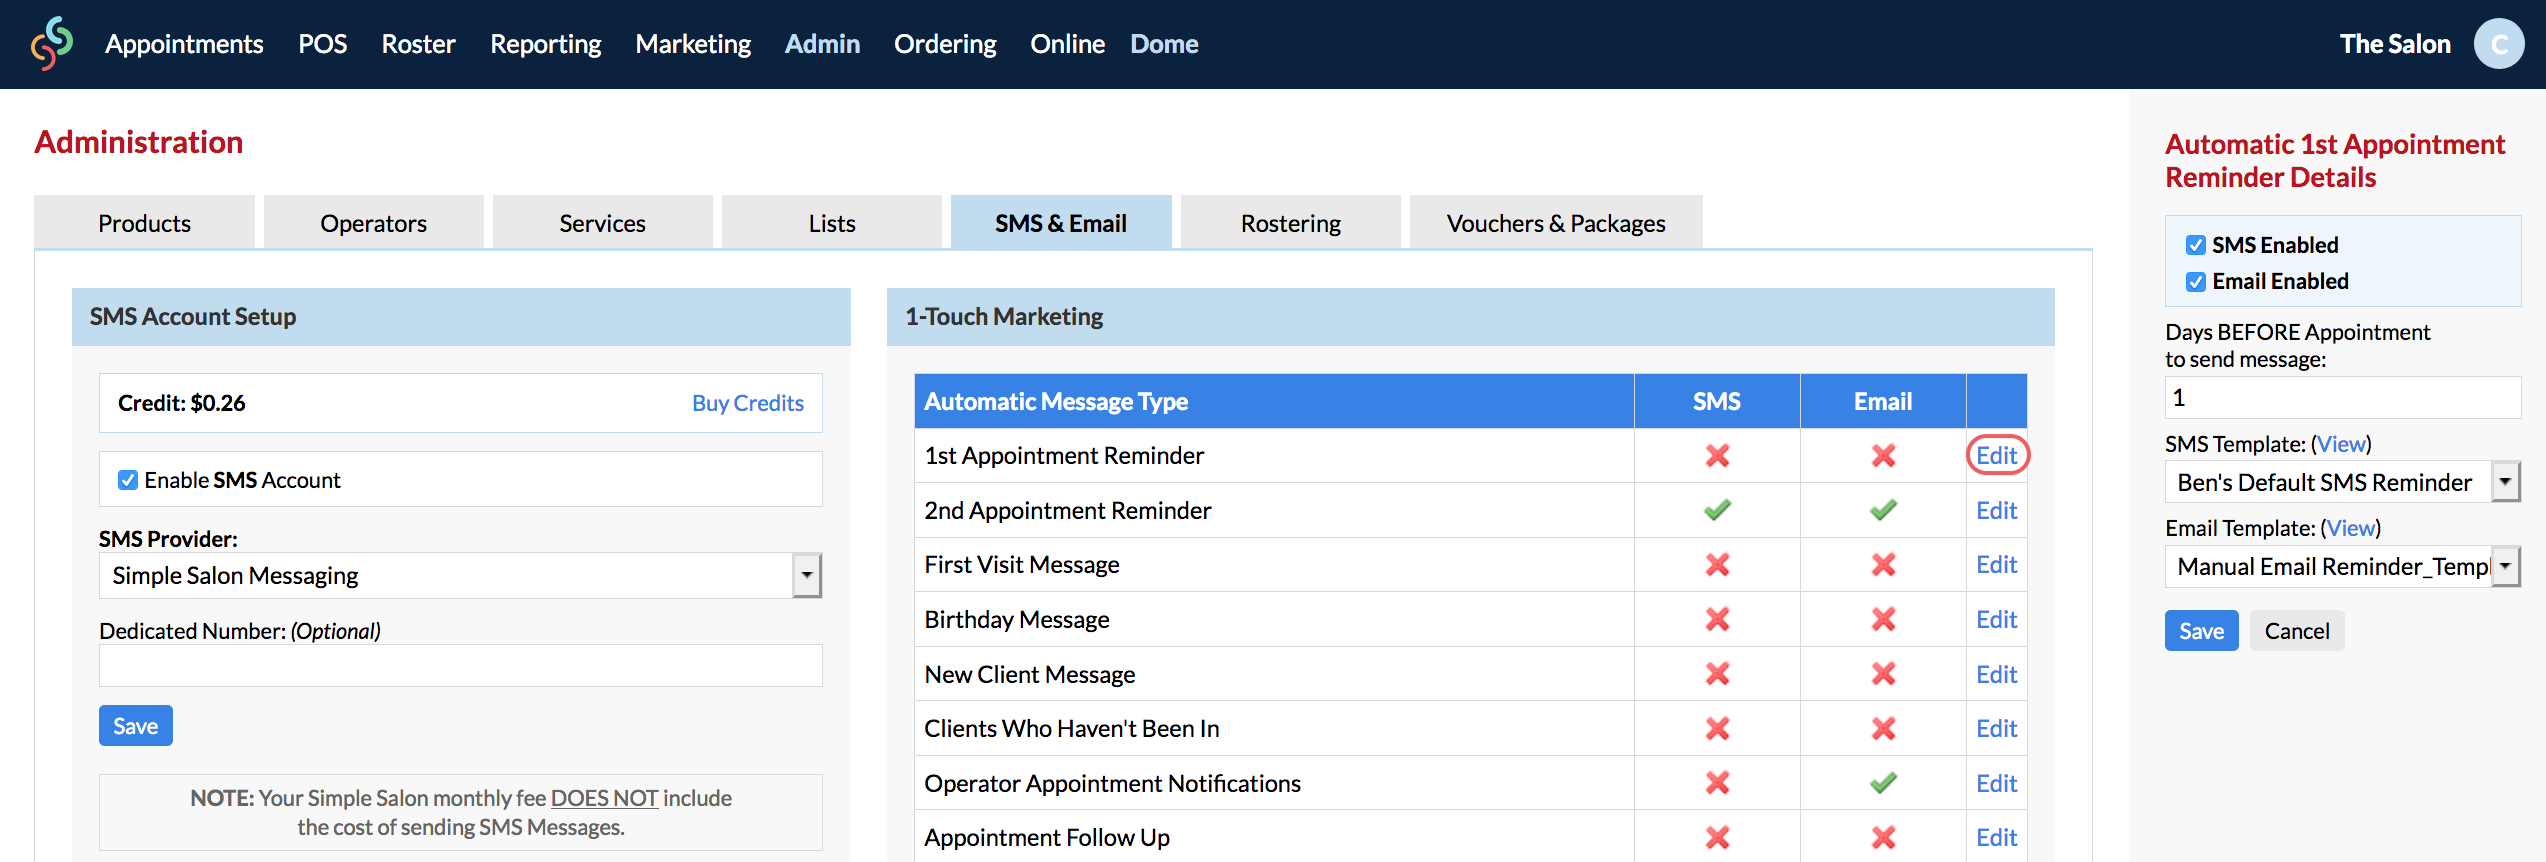Switch to the Operators tab
The width and height of the screenshot is (2546, 862).
click(373, 223)
